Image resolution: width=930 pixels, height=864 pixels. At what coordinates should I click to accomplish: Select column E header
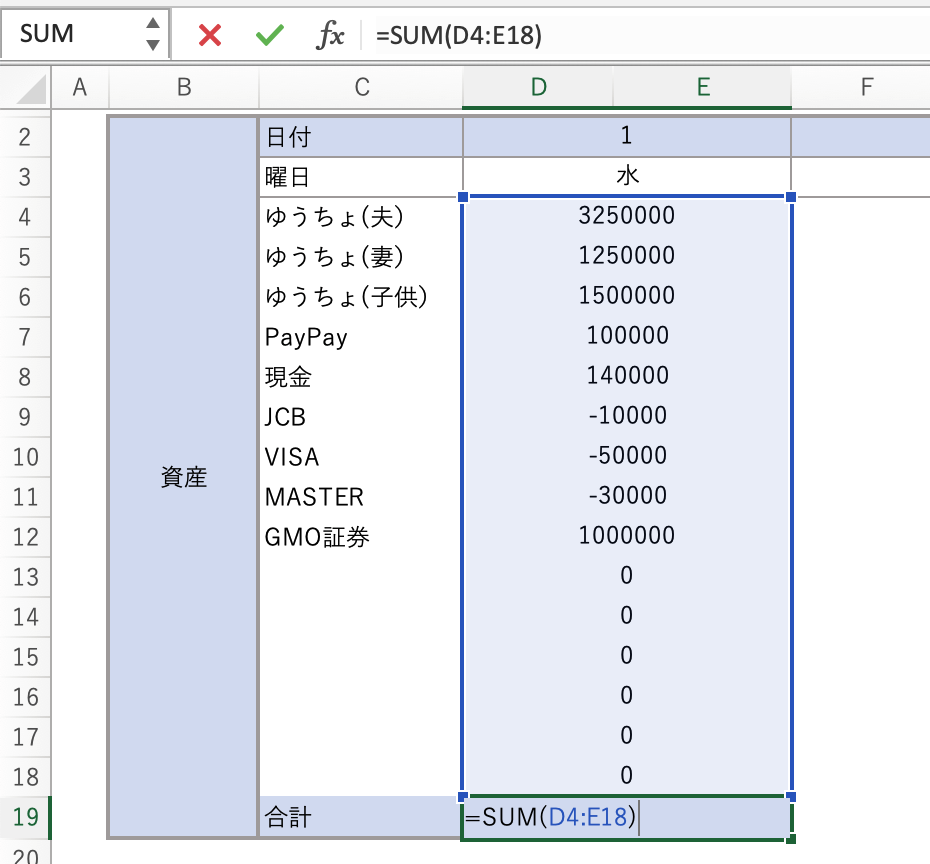[x=702, y=88]
